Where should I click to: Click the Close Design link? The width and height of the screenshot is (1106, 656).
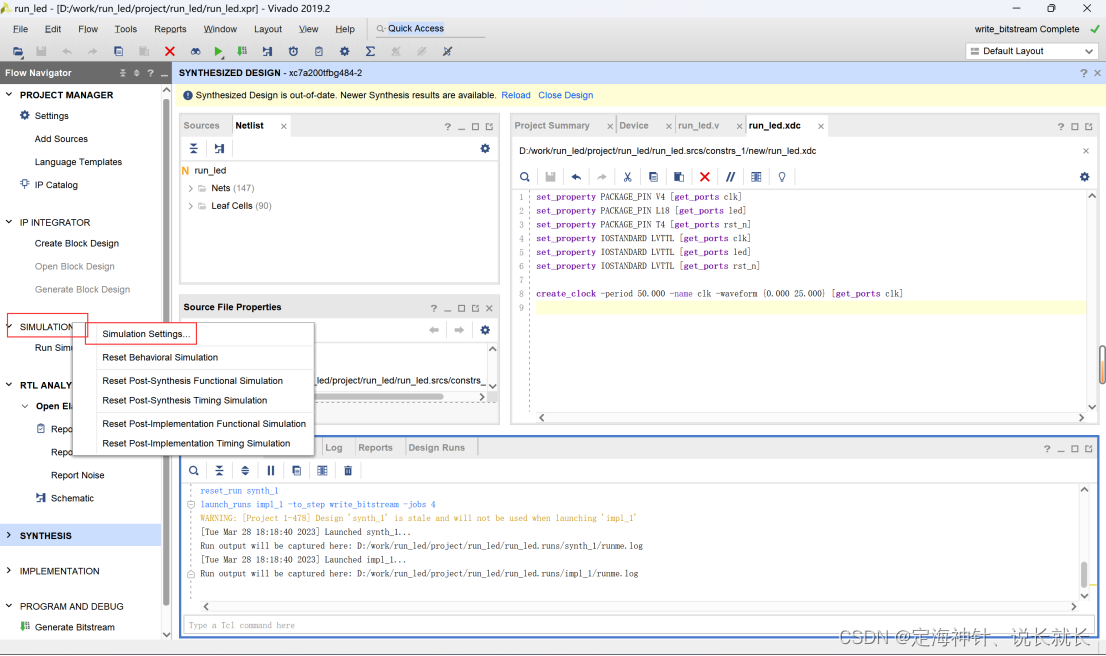(566, 95)
